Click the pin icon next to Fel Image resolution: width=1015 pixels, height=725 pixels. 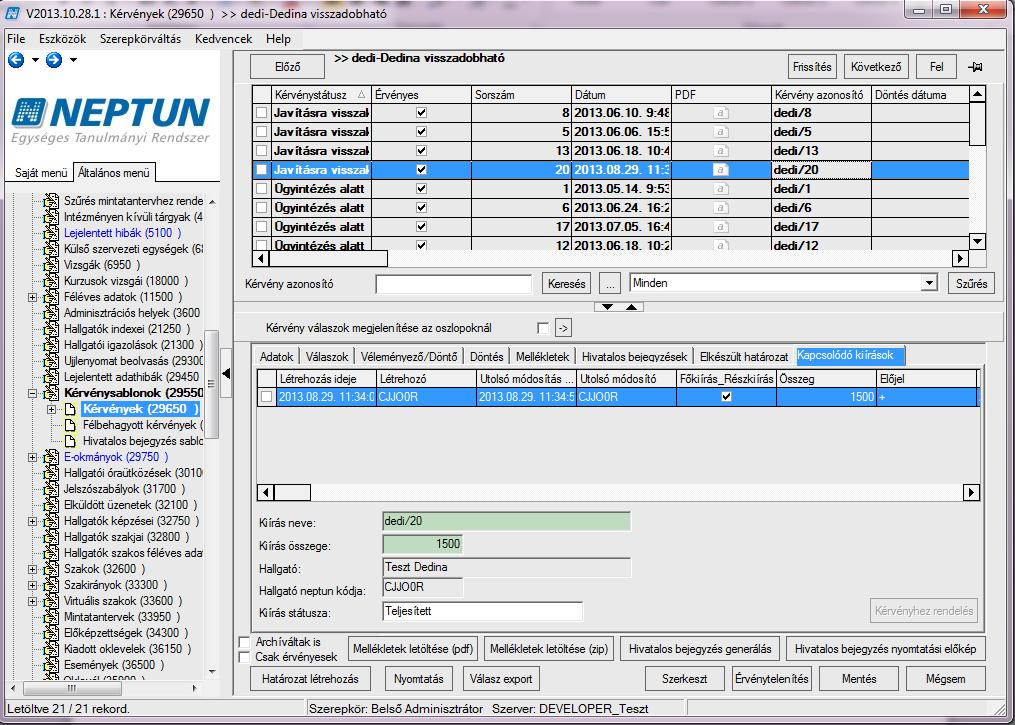976,67
